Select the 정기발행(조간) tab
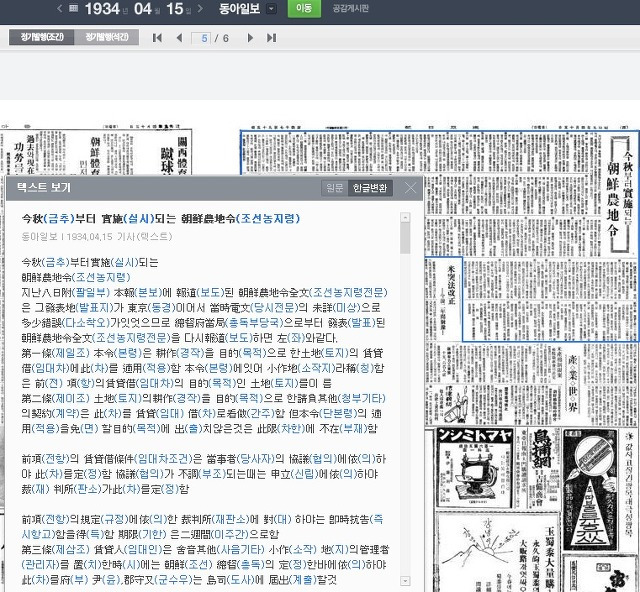Image resolution: width=640 pixels, height=592 pixels. click(42, 37)
